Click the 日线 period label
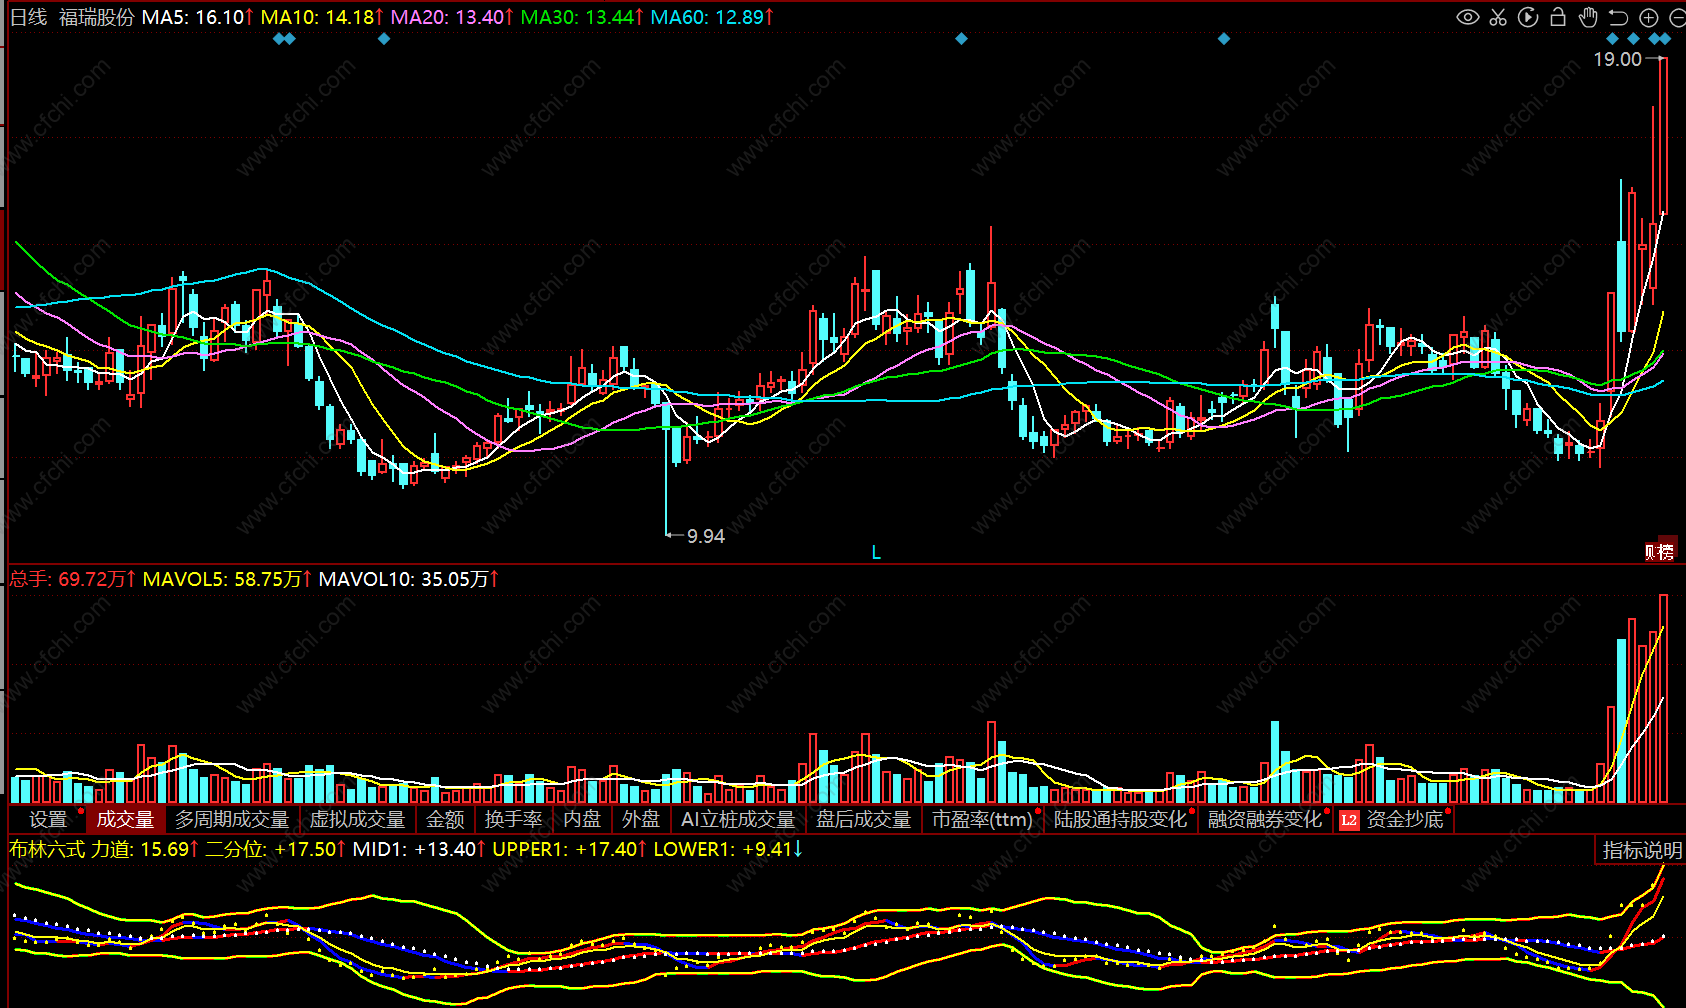The image size is (1686, 1008). point(29,17)
